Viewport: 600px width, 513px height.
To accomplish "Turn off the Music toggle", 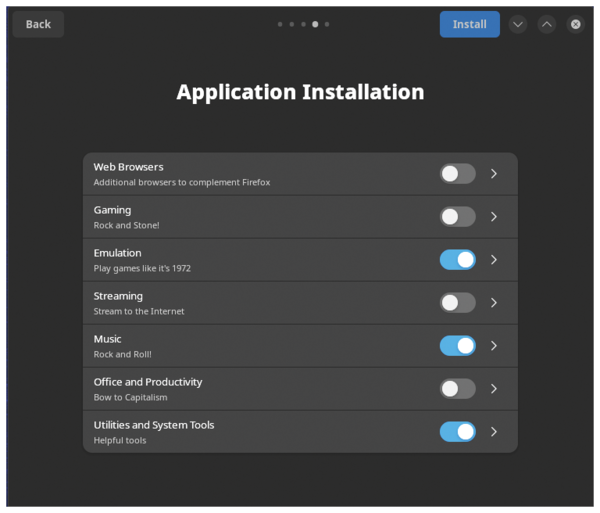I will (x=458, y=346).
